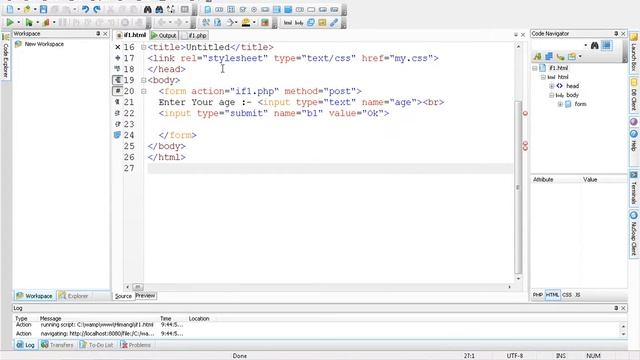Screen dimensions: 640x360
Task: Open the Open file dropdown arrow
Action: tap(35, 9)
